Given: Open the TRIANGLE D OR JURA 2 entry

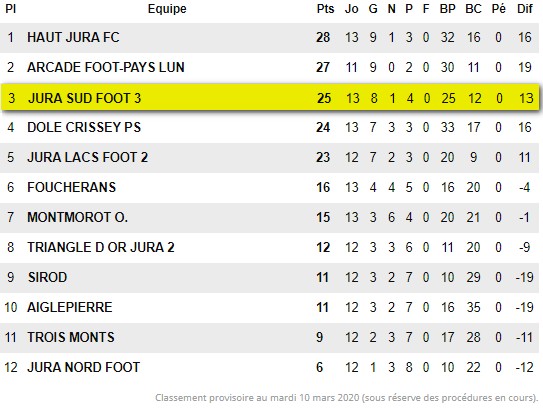Looking at the screenshot, I should (101, 247).
